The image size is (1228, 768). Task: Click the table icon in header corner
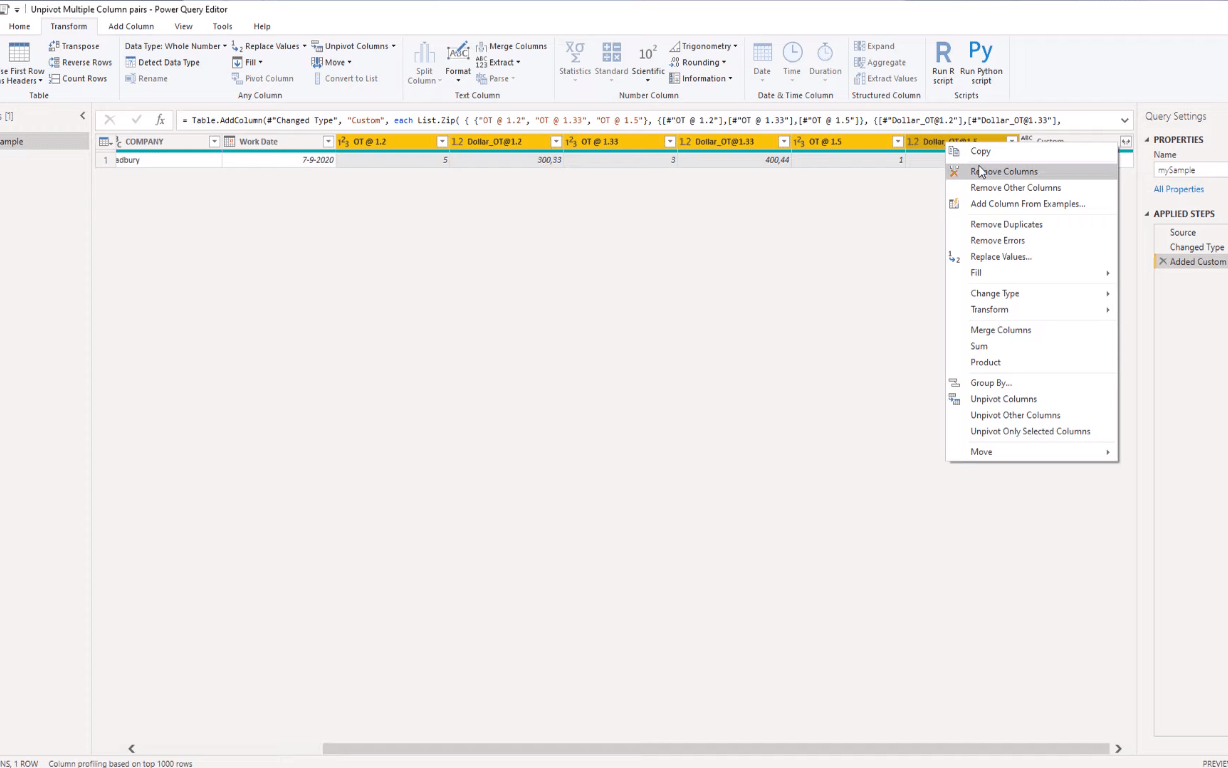tap(104, 142)
